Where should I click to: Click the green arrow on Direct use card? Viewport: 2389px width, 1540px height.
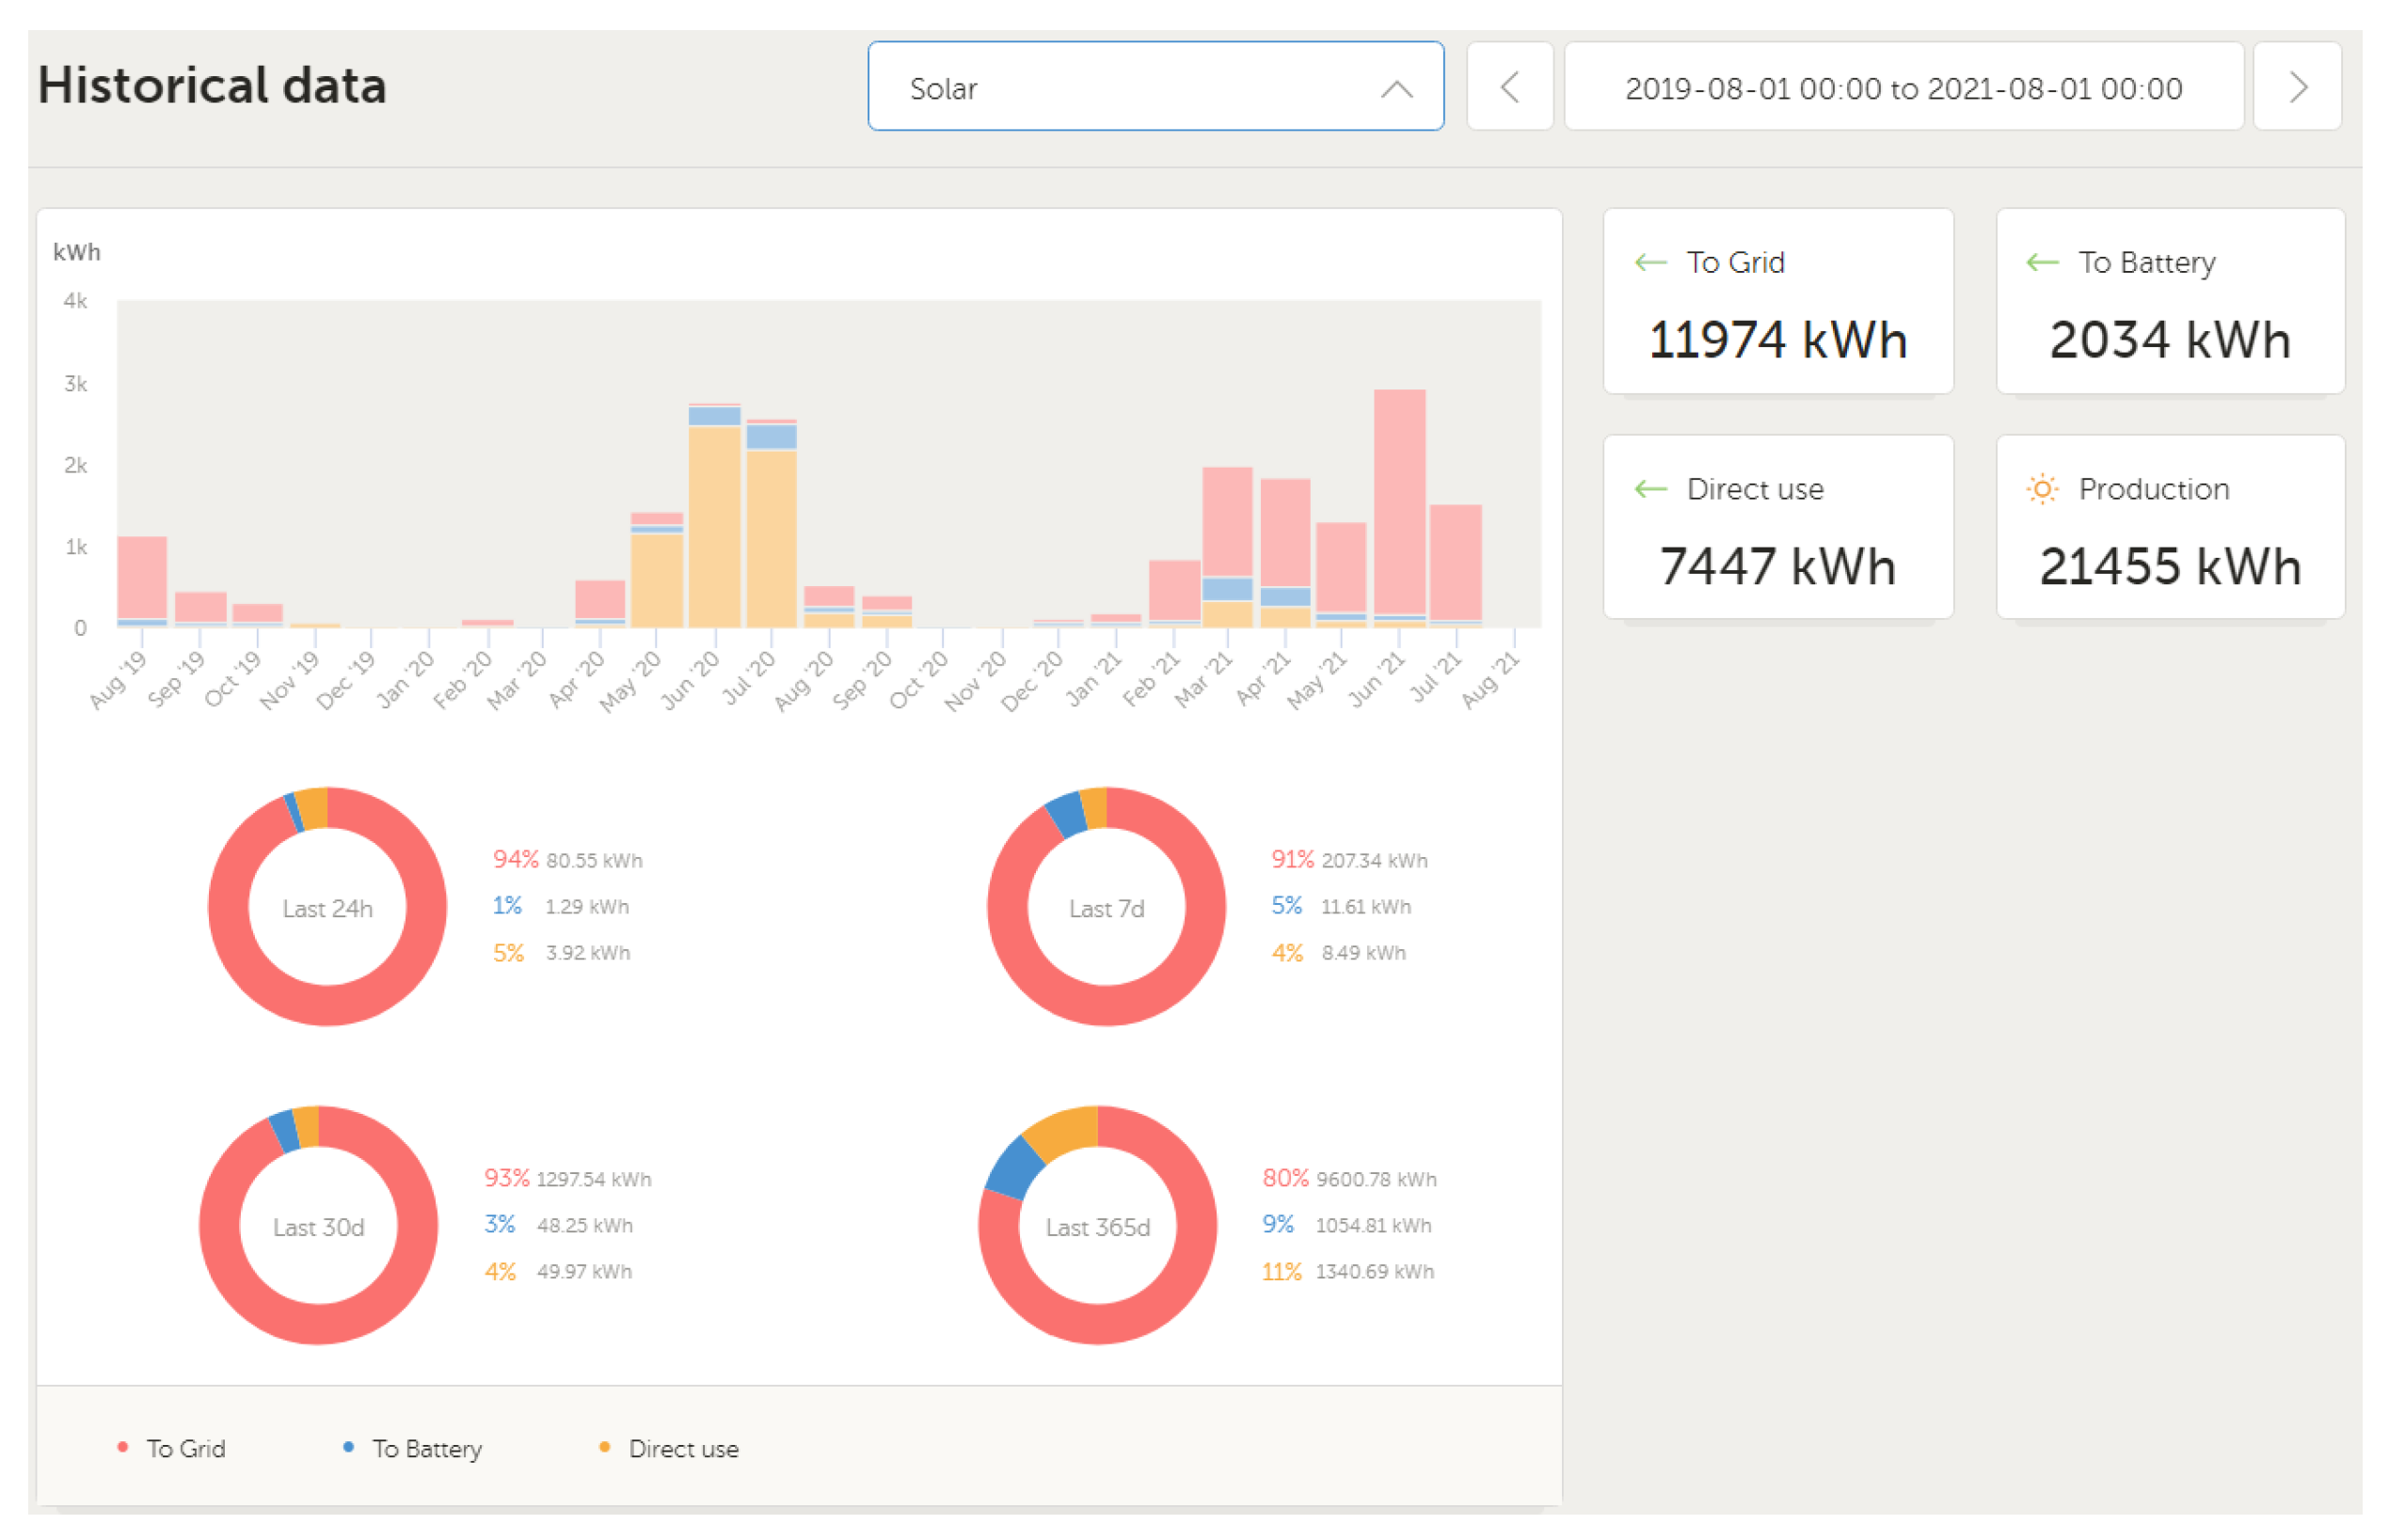coord(1650,489)
